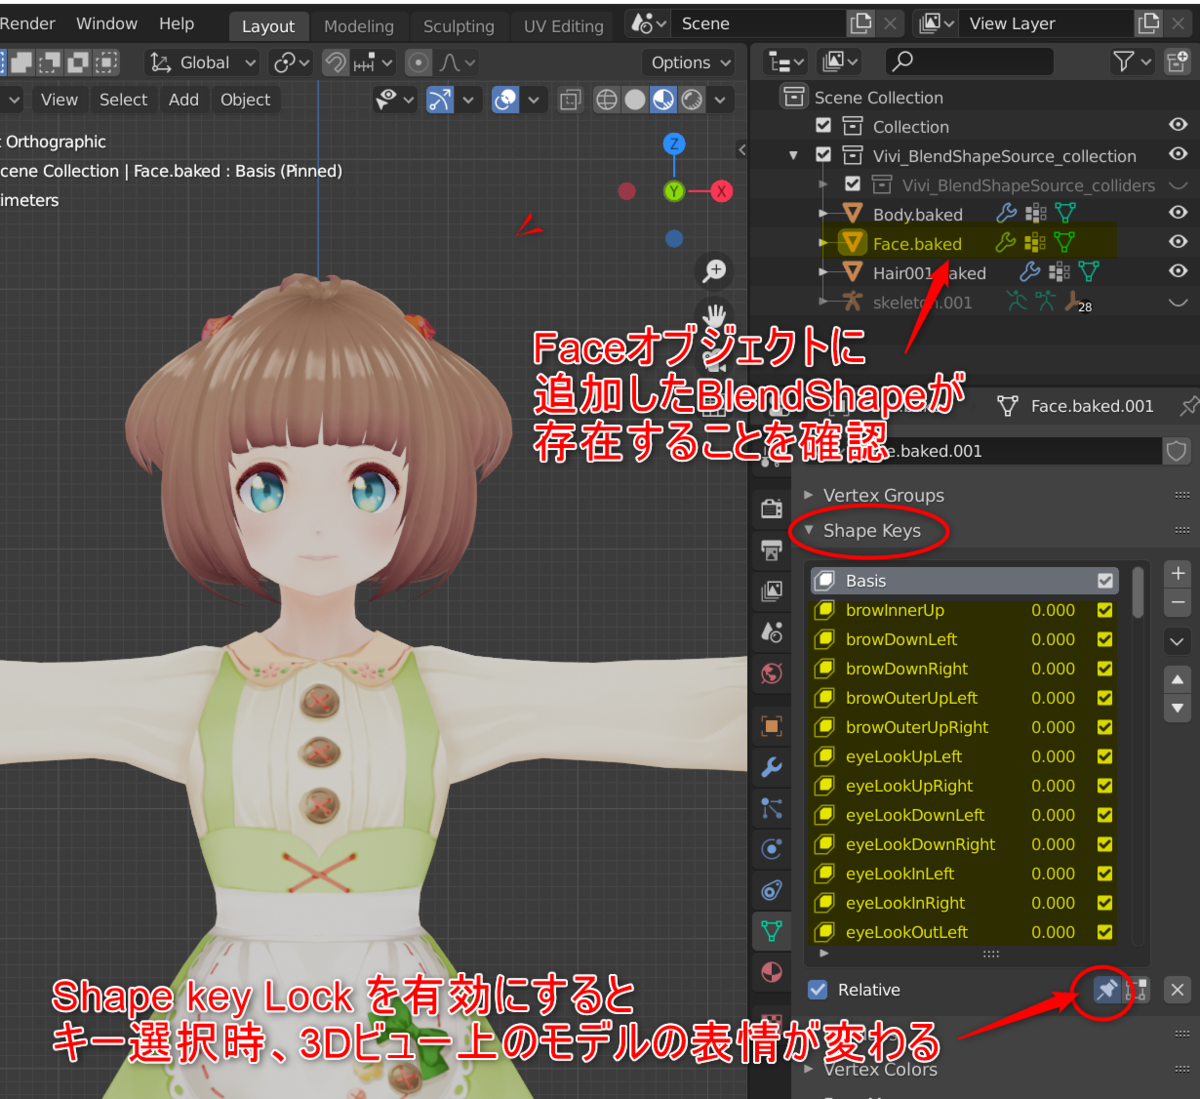1200x1099 pixels.
Task: Toggle browDownLeft shape key checkbox
Action: (1105, 639)
